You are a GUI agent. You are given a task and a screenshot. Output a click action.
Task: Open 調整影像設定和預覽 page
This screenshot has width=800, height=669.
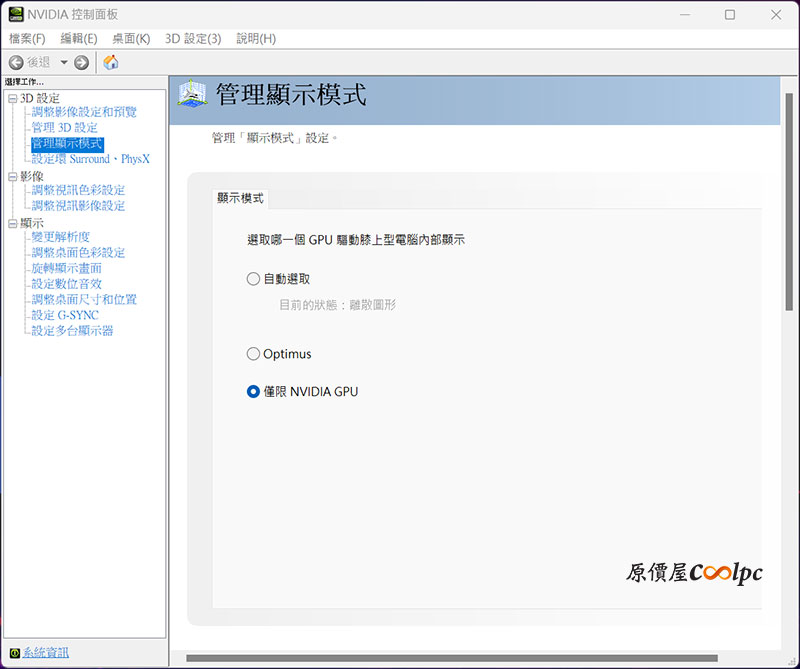(84, 112)
